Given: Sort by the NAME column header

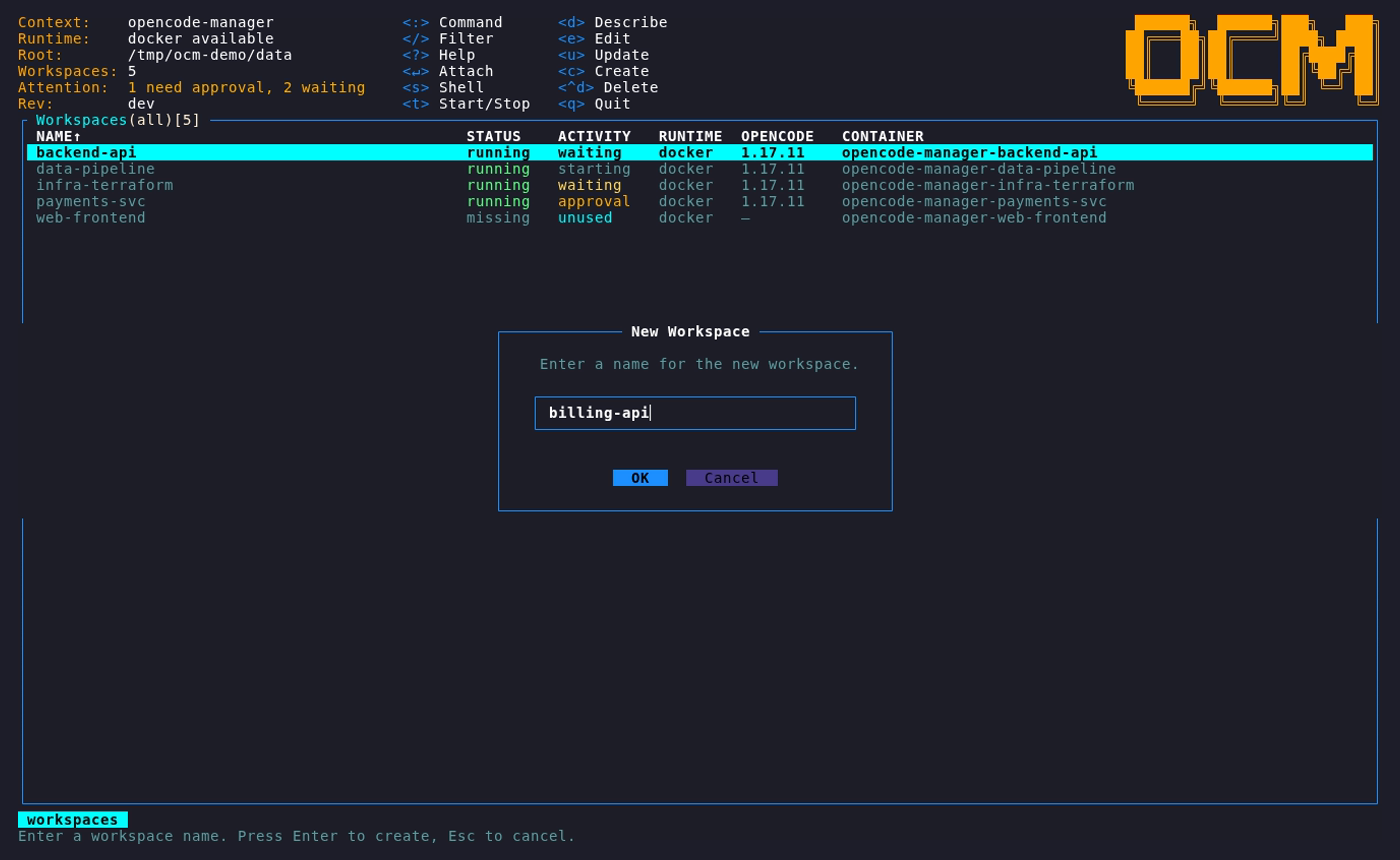Looking at the screenshot, I should point(59,136).
